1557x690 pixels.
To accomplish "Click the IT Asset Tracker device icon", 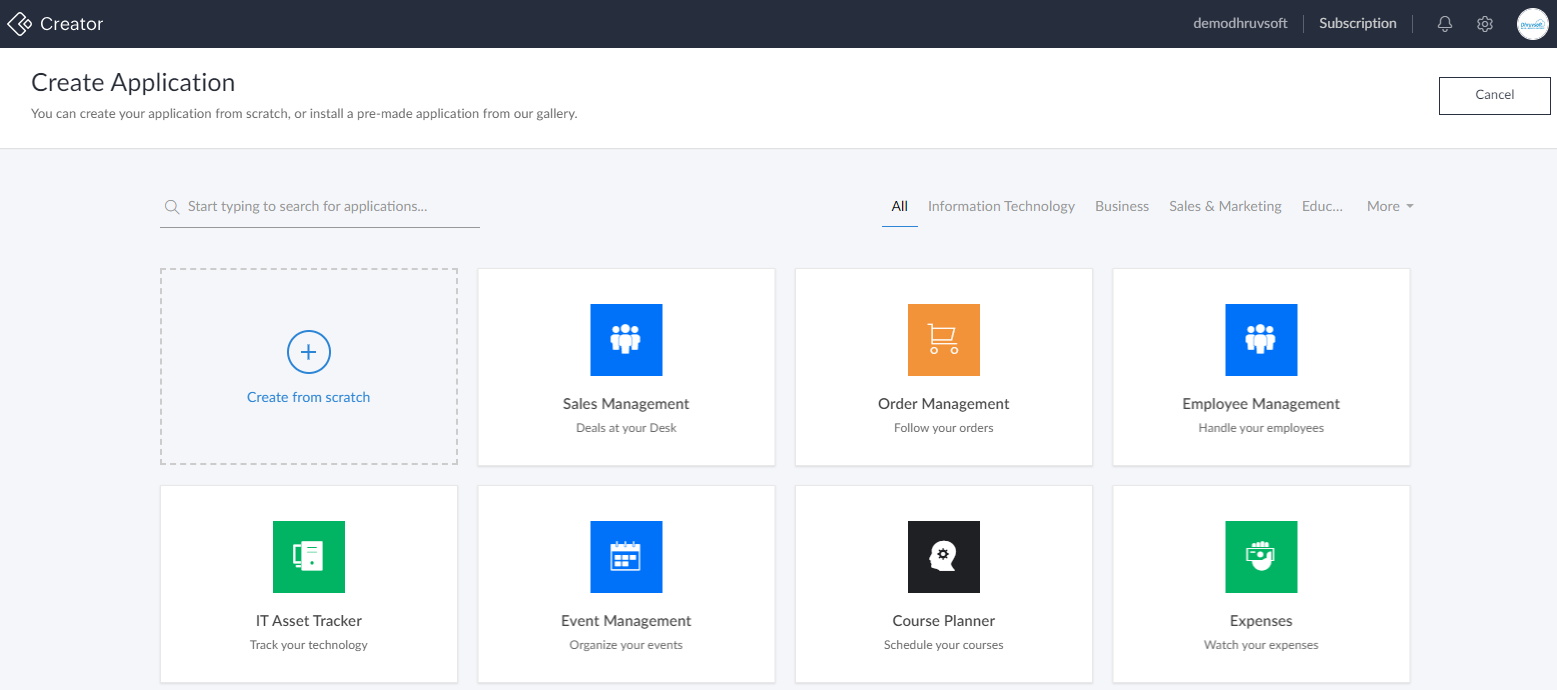I will pyautogui.click(x=308, y=557).
